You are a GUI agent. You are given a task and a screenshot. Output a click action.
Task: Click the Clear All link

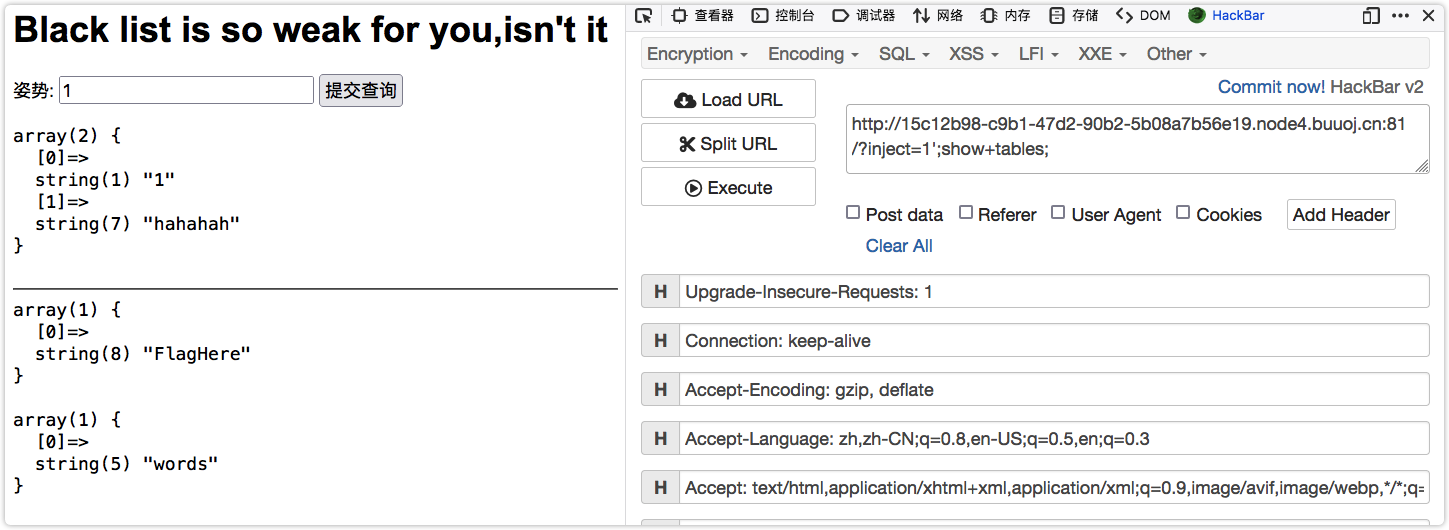(x=899, y=246)
